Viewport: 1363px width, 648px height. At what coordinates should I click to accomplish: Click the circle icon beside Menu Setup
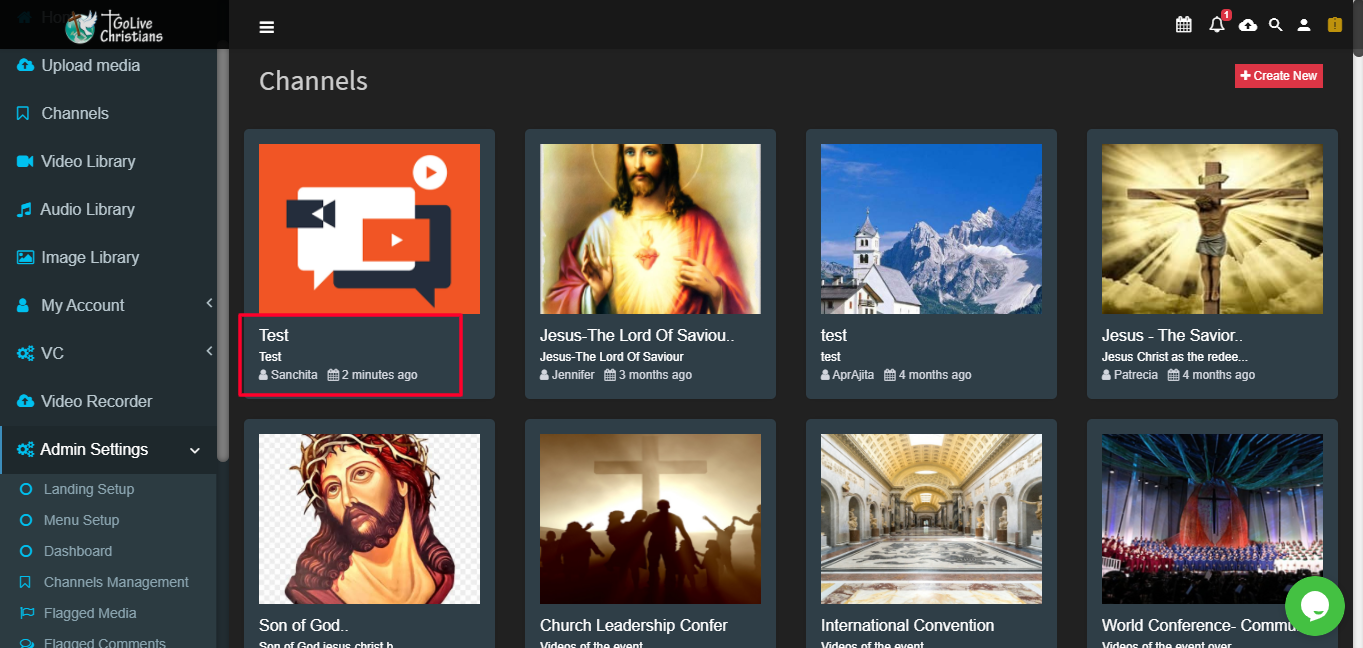coord(26,520)
